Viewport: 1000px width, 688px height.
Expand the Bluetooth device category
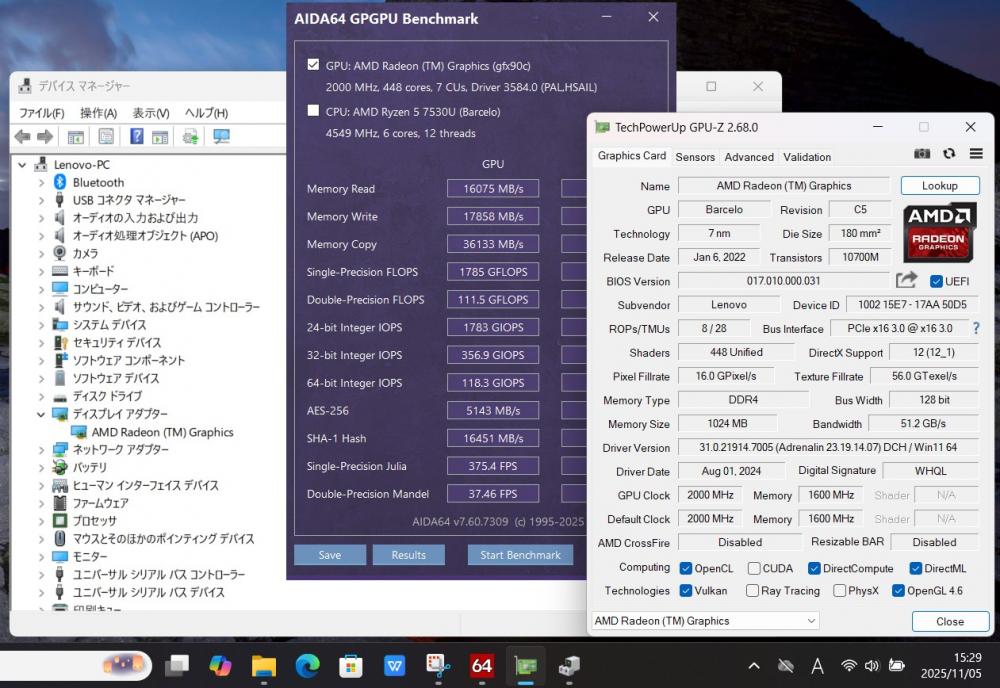click(x=41, y=182)
